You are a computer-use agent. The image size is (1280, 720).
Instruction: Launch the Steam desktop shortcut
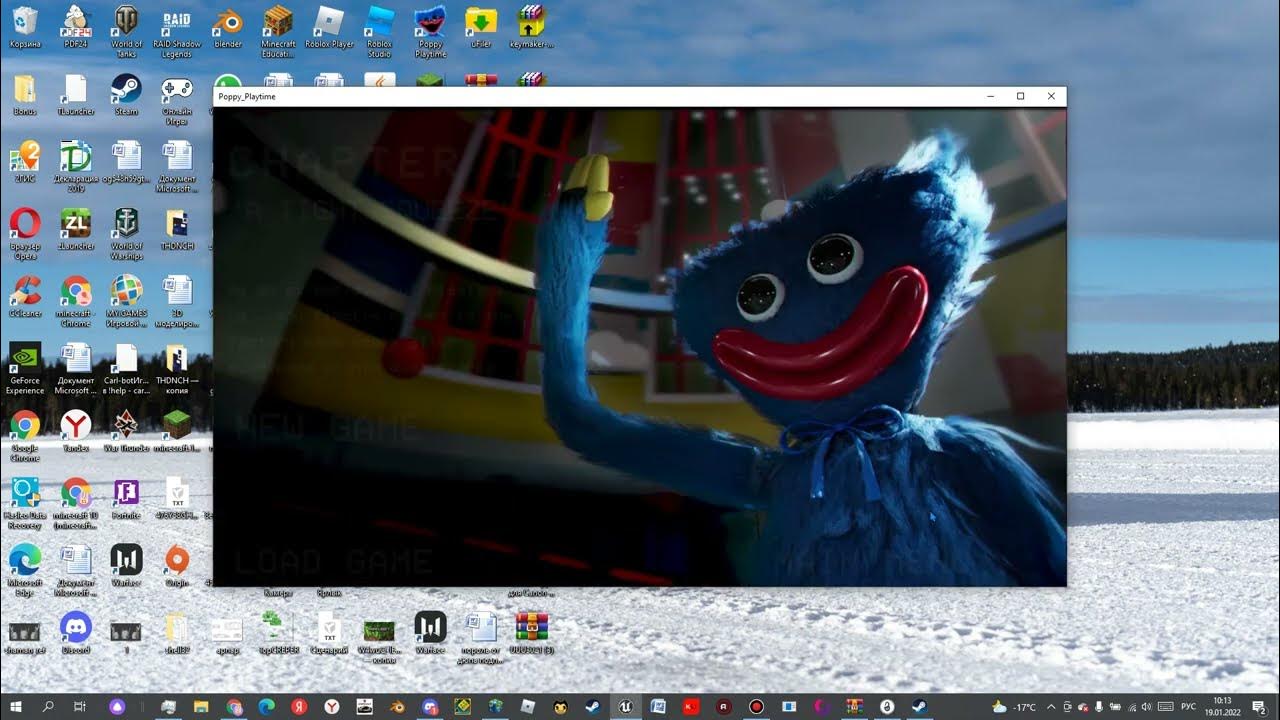pos(127,95)
